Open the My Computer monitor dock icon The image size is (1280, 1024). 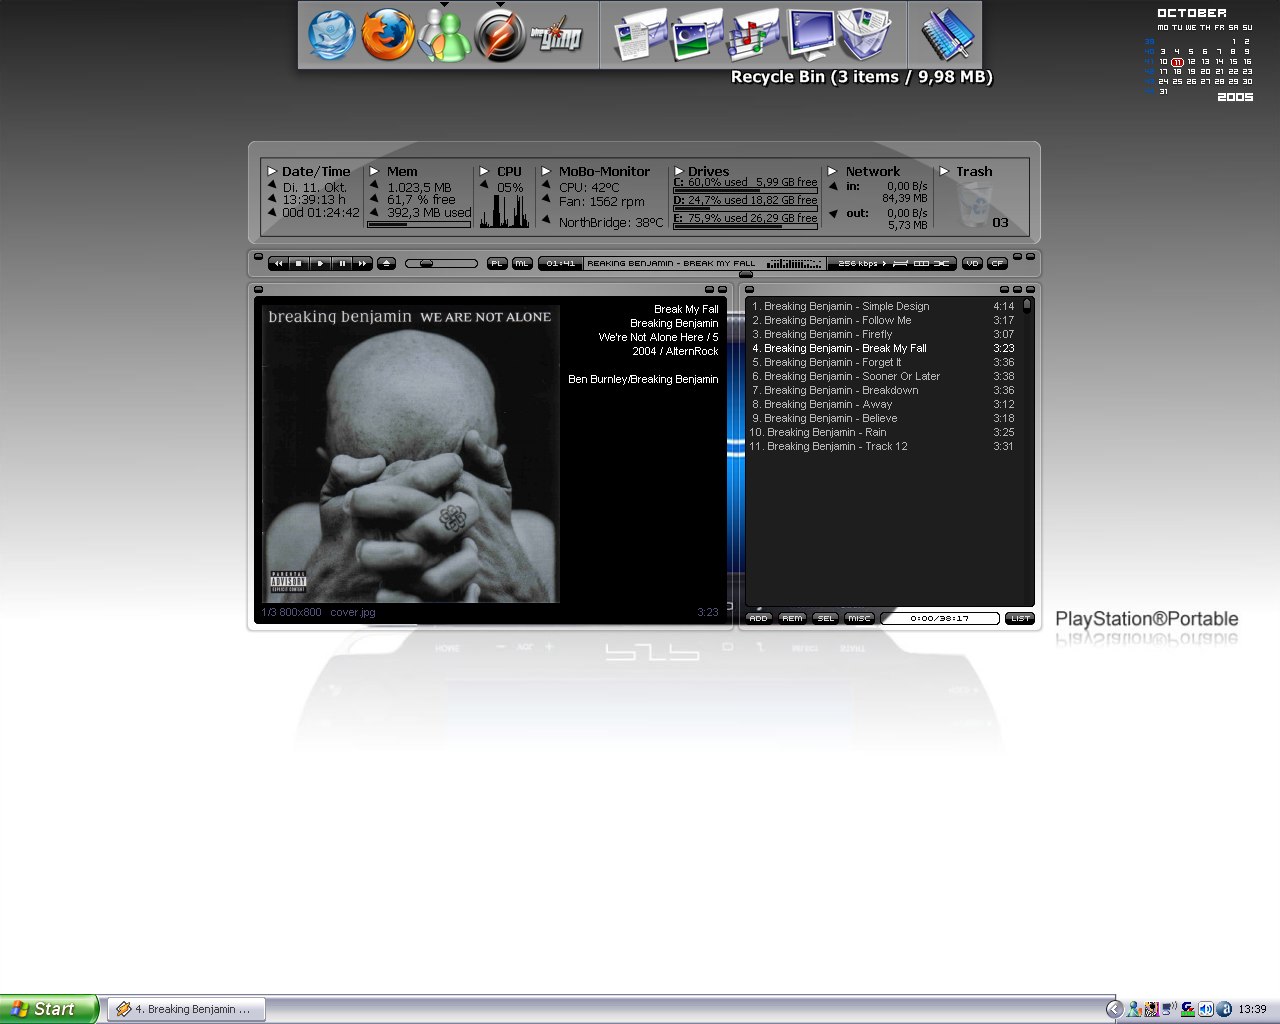[x=810, y=35]
